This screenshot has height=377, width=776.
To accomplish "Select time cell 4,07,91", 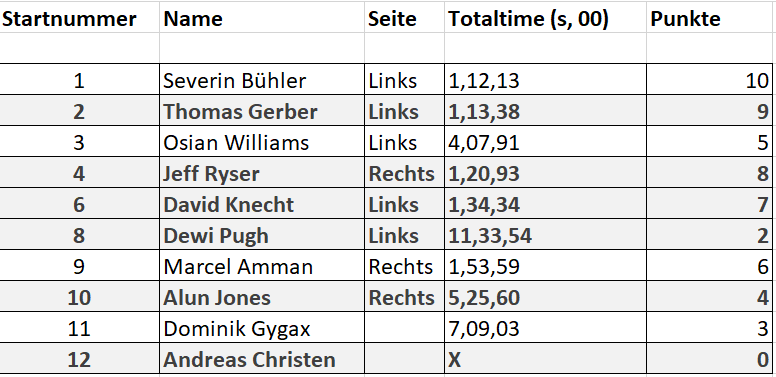I will tap(545, 141).
